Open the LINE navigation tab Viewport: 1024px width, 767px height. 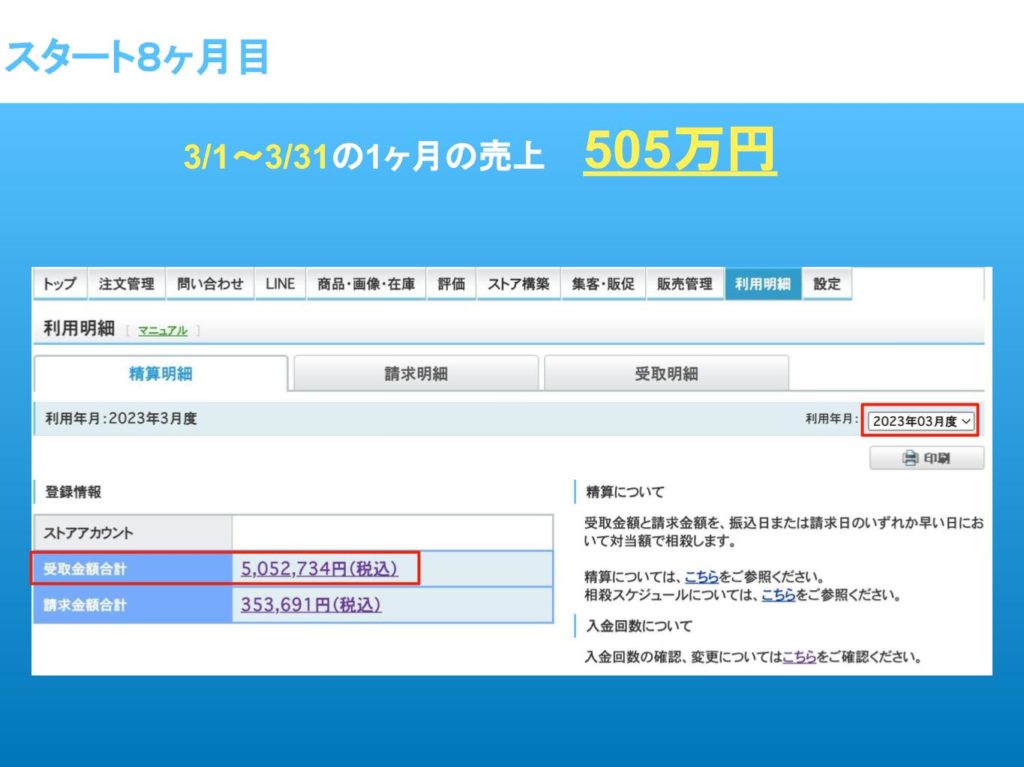coord(280,284)
